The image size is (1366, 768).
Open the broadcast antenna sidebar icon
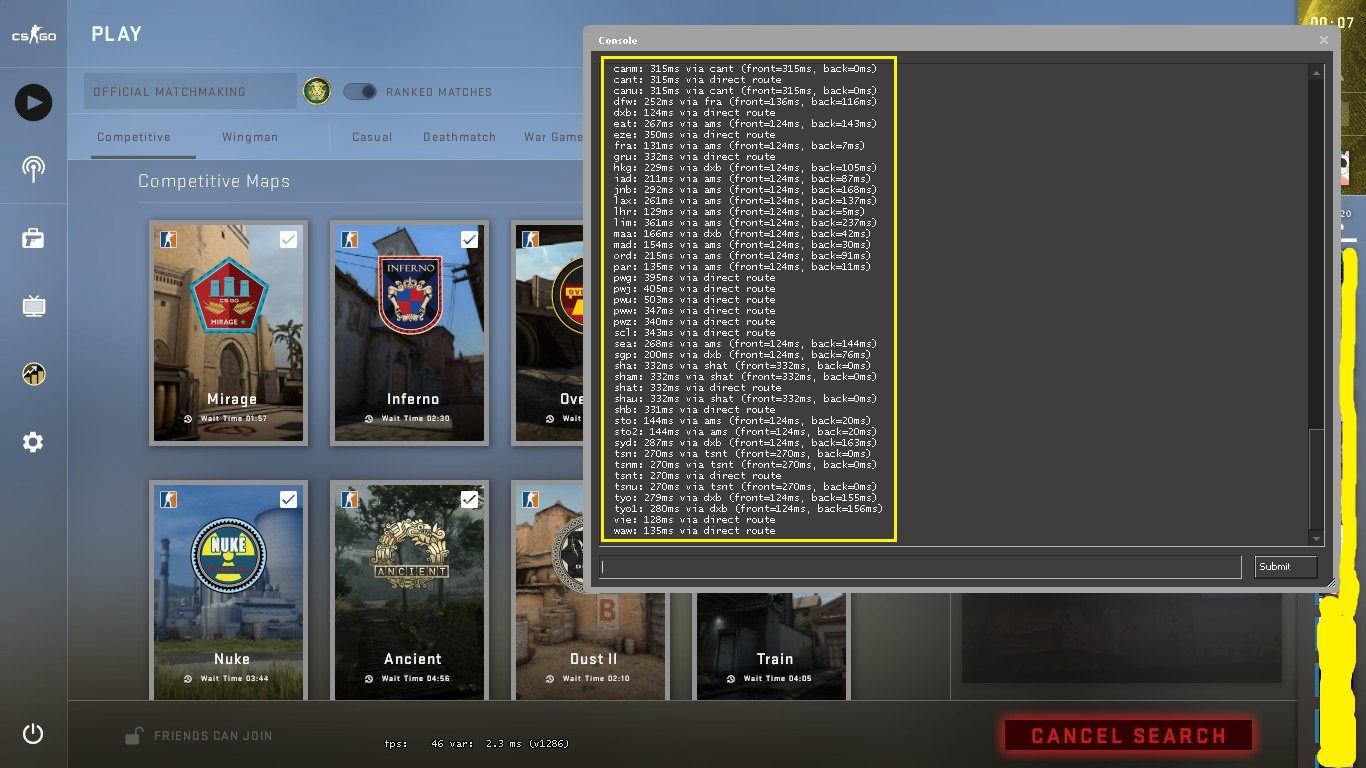(33, 168)
